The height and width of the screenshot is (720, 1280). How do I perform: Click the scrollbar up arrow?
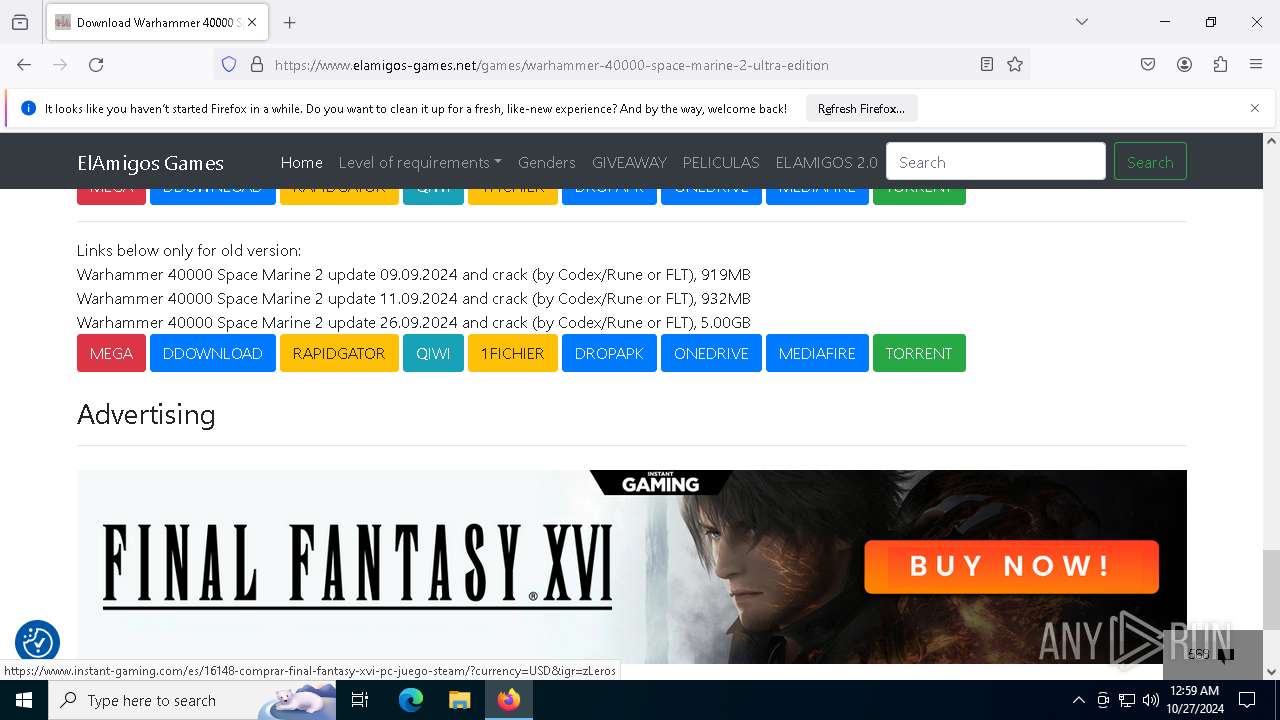[1271, 141]
